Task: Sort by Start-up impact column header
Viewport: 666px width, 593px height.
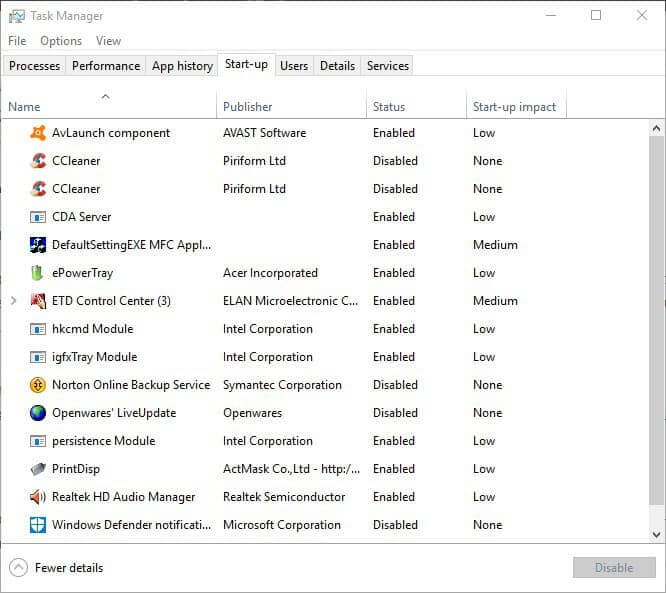Action: 516,104
